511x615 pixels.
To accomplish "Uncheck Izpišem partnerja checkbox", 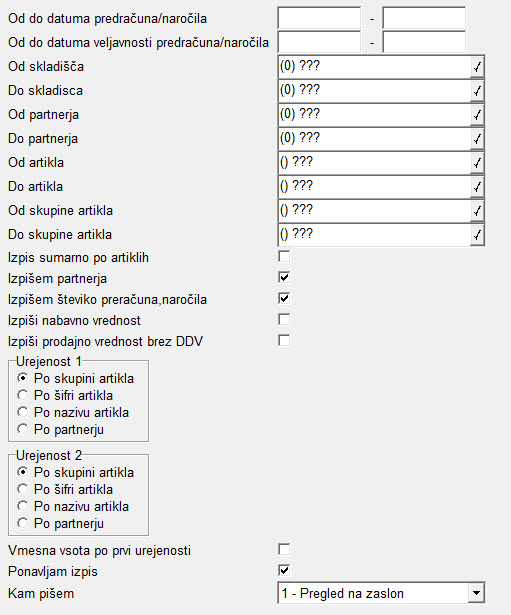I will [x=284, y=278].
